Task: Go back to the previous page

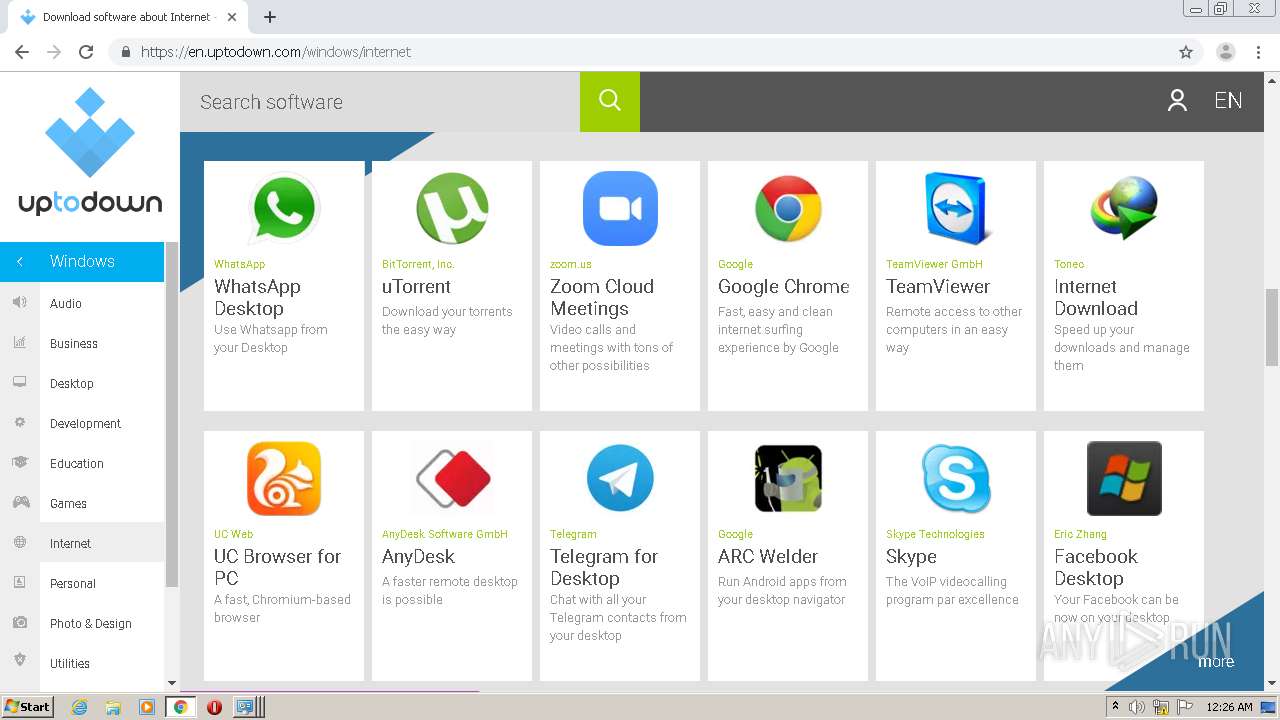Action: pos(22,52)
